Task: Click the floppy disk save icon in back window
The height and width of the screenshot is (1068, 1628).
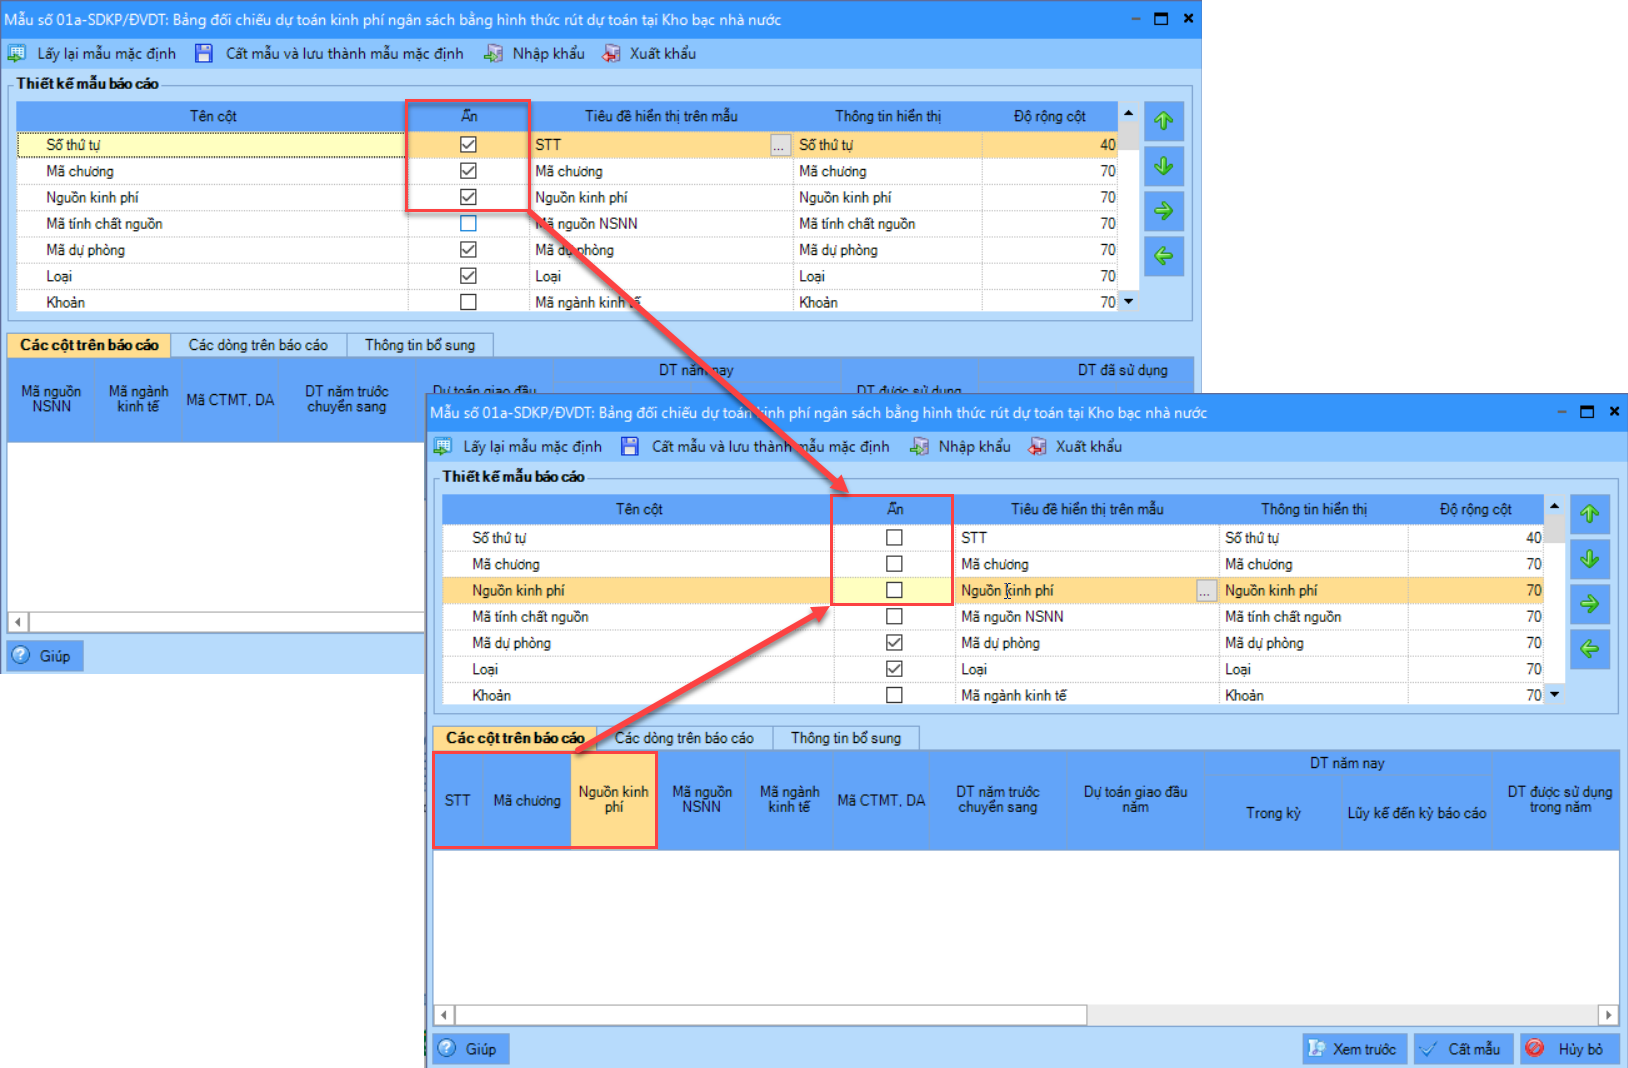Action: pyautogui.click(x=204, y=53)
